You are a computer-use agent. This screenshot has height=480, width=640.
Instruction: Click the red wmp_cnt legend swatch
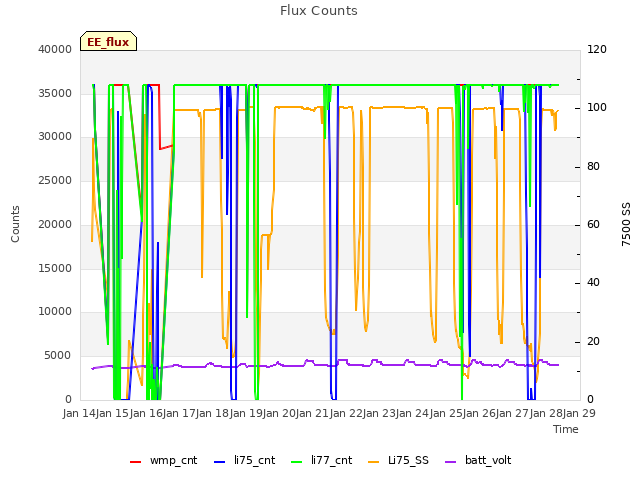point(135,462)
